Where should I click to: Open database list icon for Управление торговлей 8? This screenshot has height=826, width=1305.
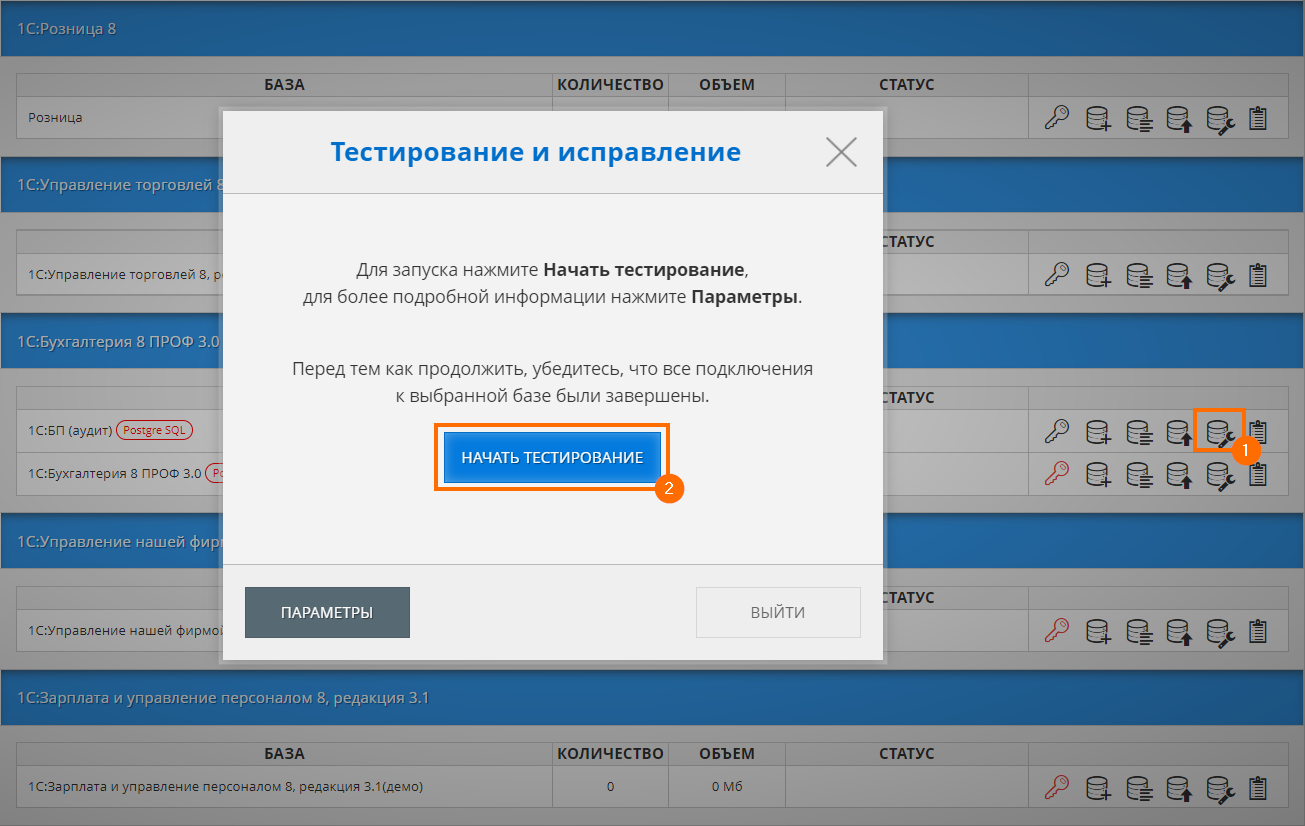(x=1139, y=274)
